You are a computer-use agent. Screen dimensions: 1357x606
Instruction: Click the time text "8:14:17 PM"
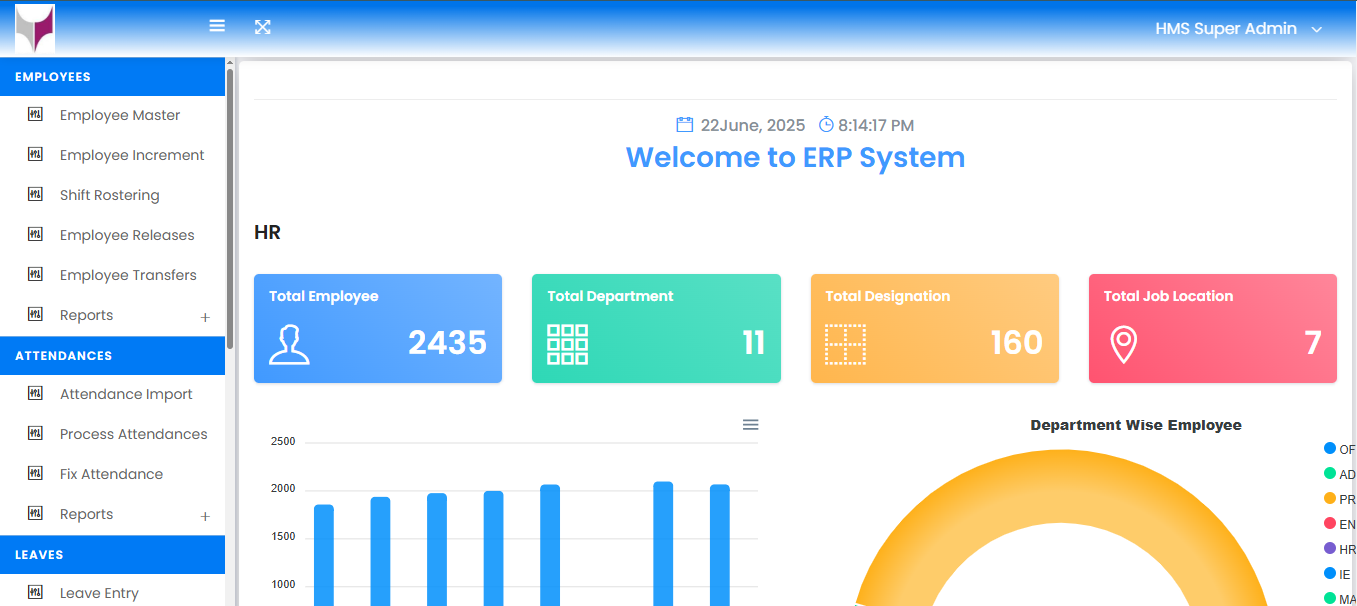coord(876,126)
